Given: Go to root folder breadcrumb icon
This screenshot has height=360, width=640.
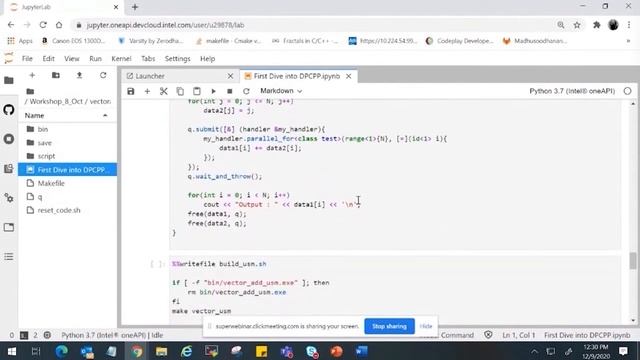Looking at the screenshot, I should 30,91.
